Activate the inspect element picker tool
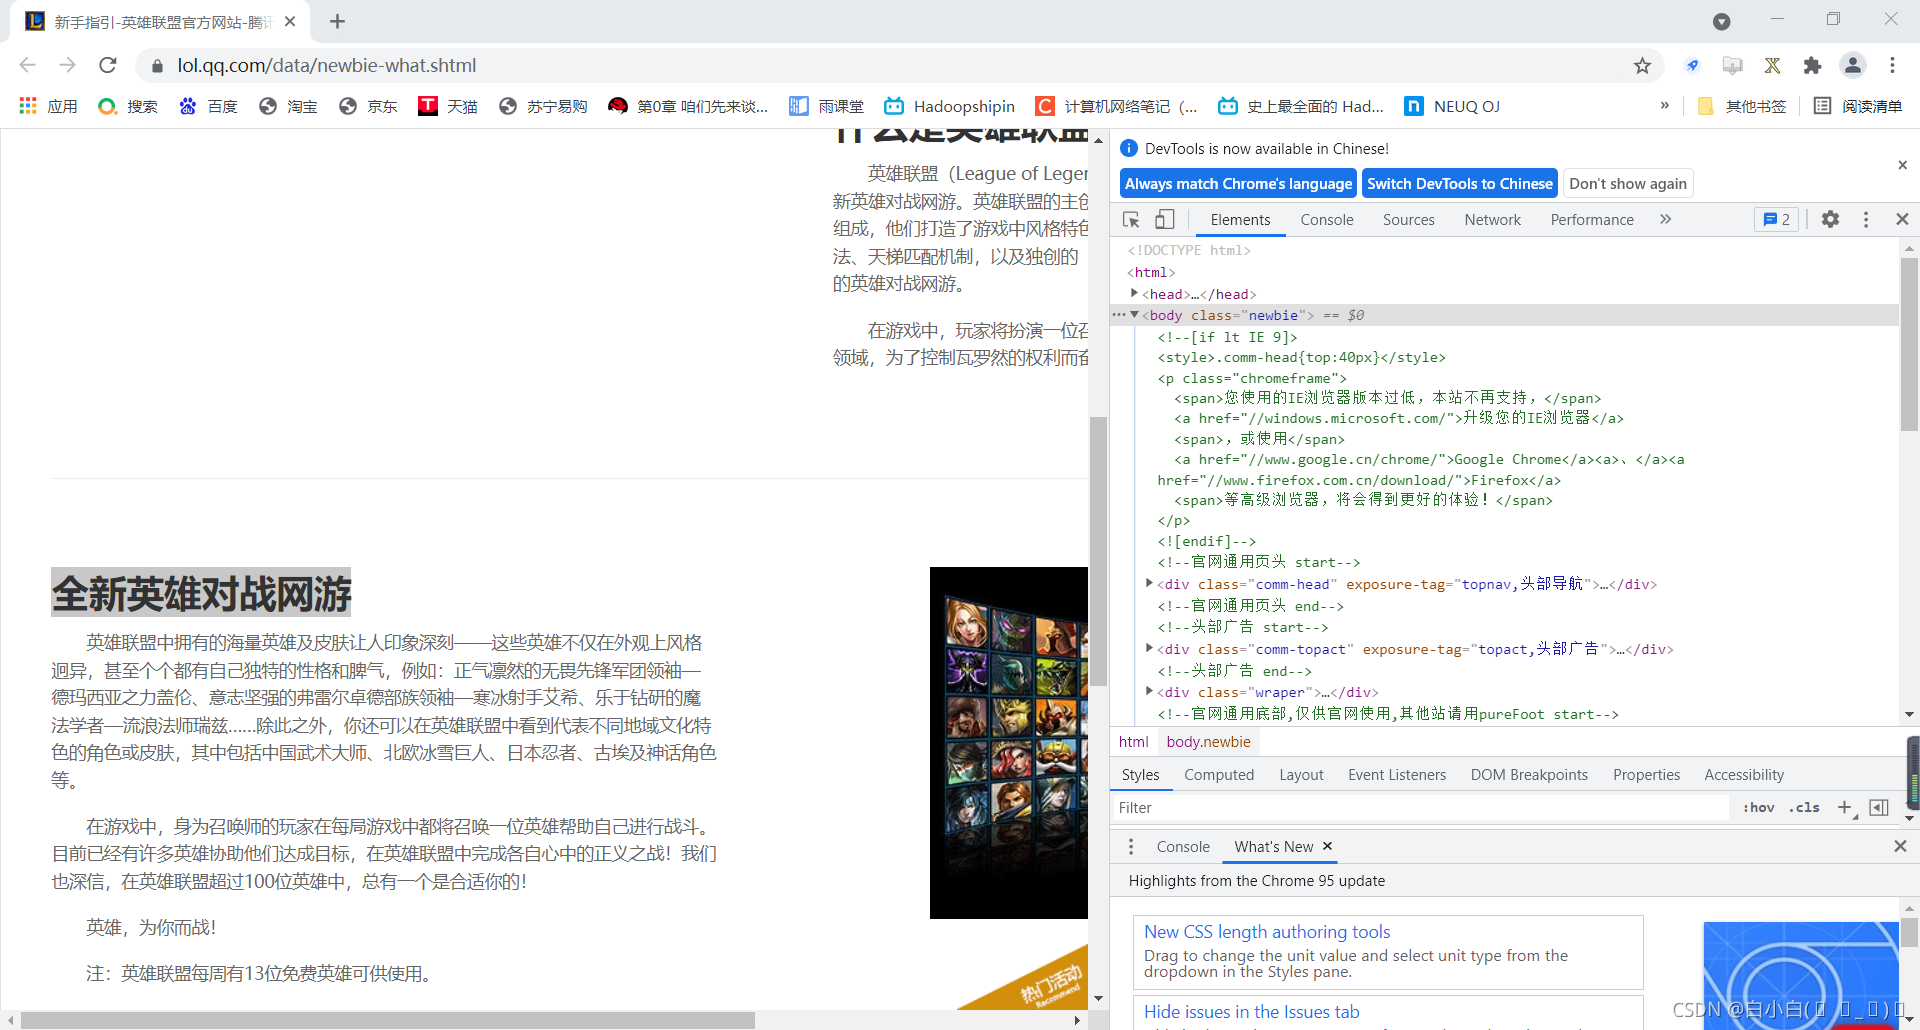Image resolution: width=1920 pixels, height=1030 pixels. point(1131,219)
